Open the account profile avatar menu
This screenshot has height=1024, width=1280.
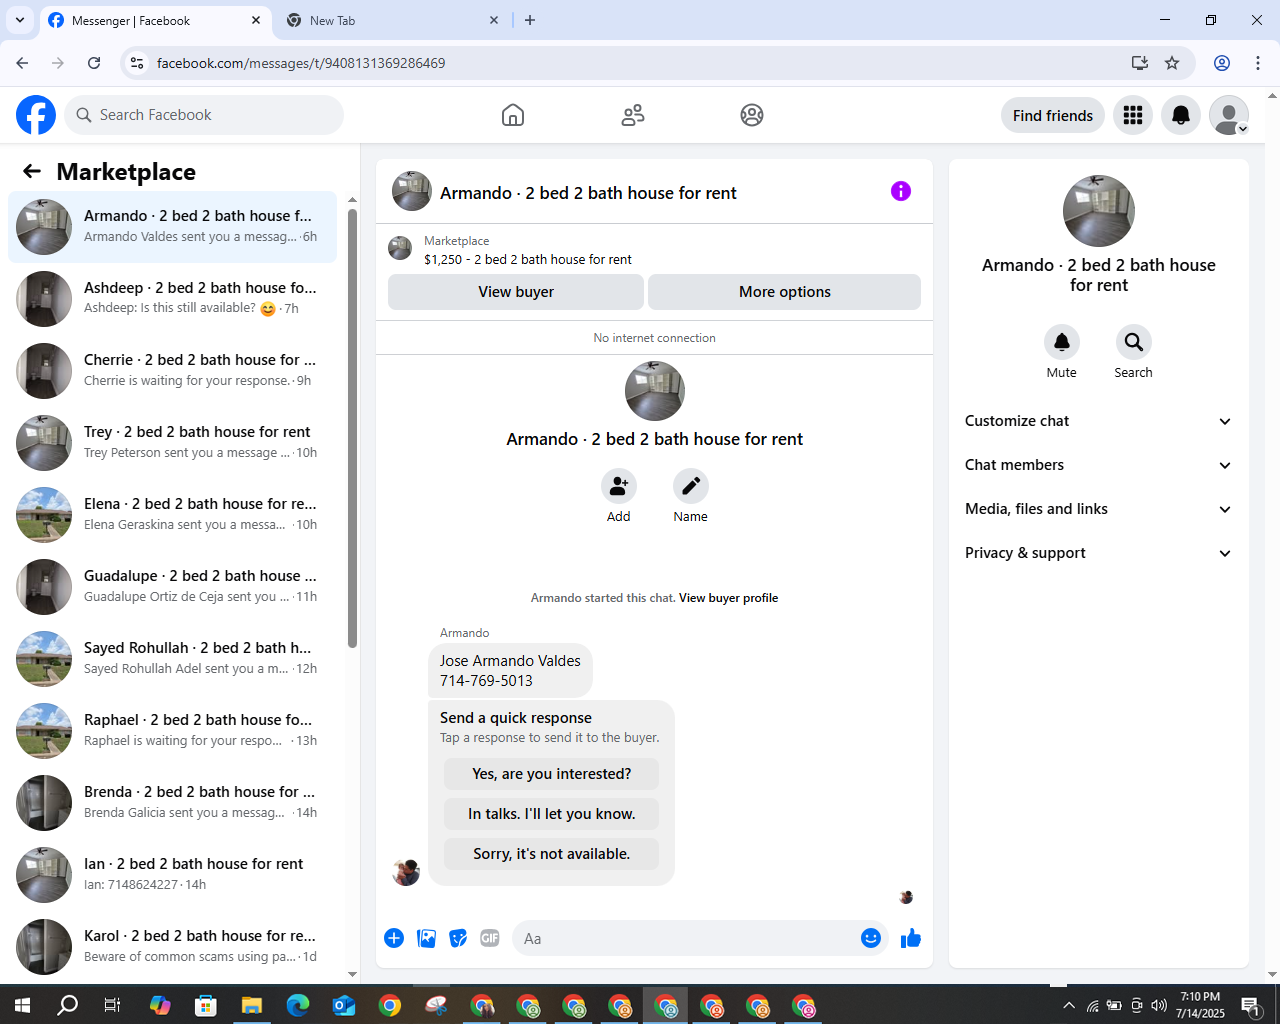[1229, 115]
